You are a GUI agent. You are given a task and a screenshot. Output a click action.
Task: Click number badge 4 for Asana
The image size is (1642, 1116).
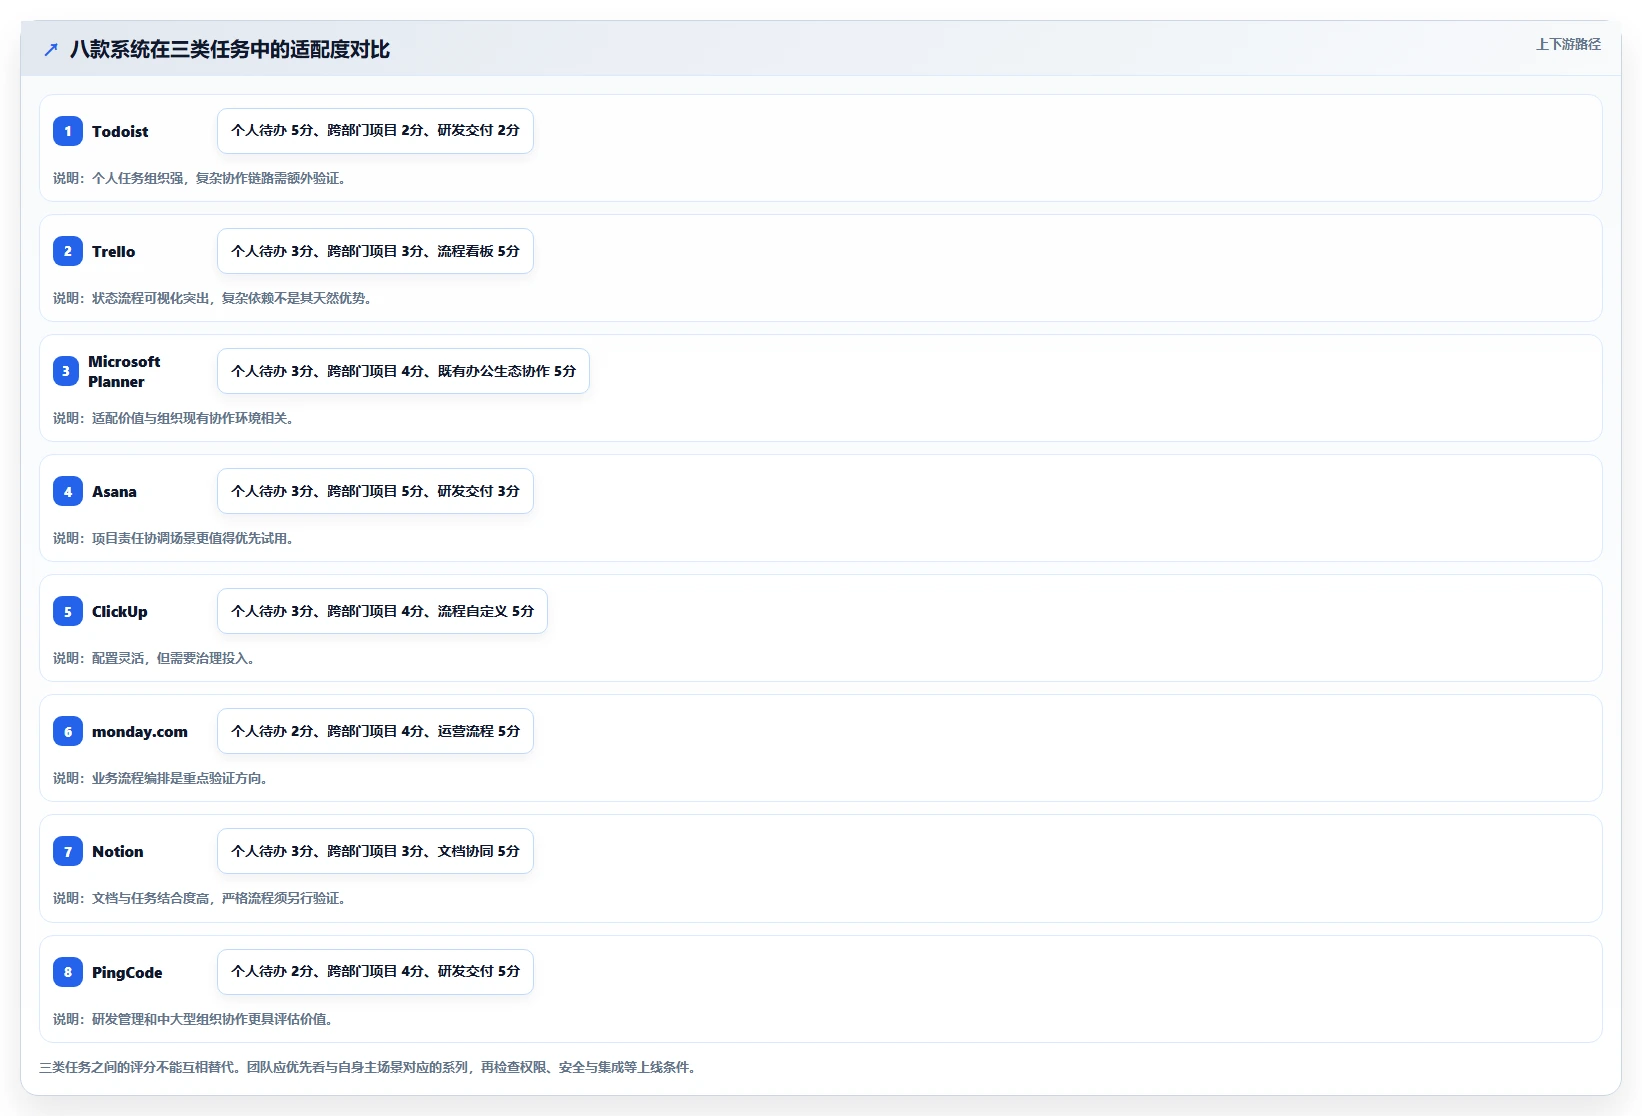[68, 491]
